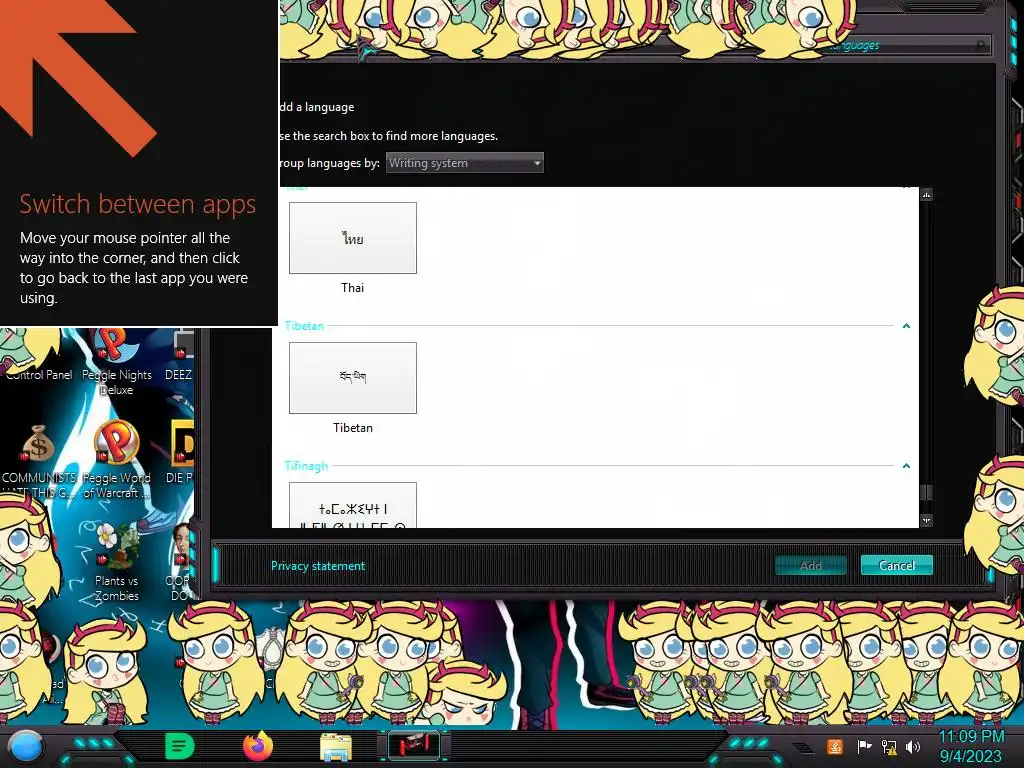Open the Writing system grouping dropdown
This screenshot has width=1024, height=768.
click(464, 163)
